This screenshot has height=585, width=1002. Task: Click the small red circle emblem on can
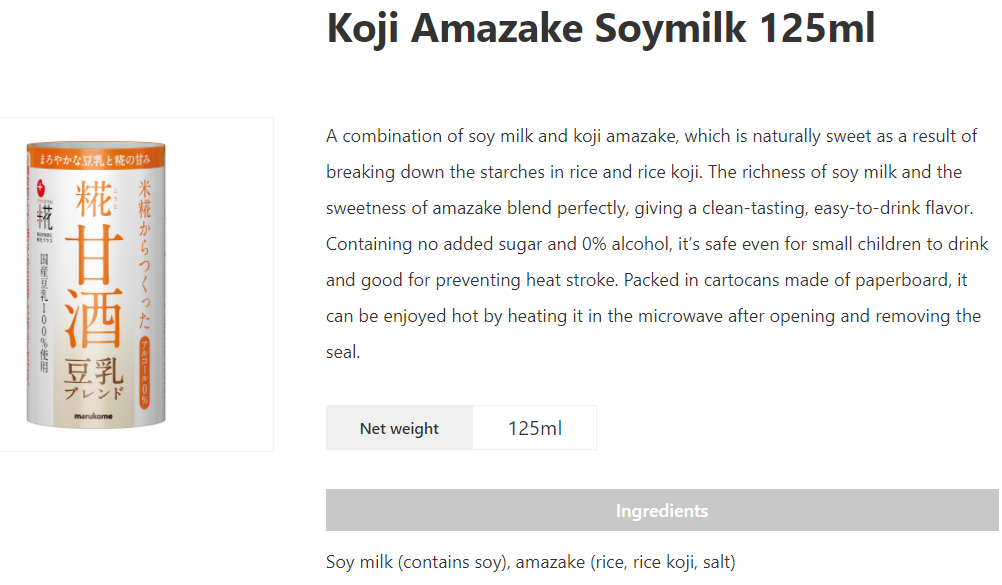tap(42, 187)
